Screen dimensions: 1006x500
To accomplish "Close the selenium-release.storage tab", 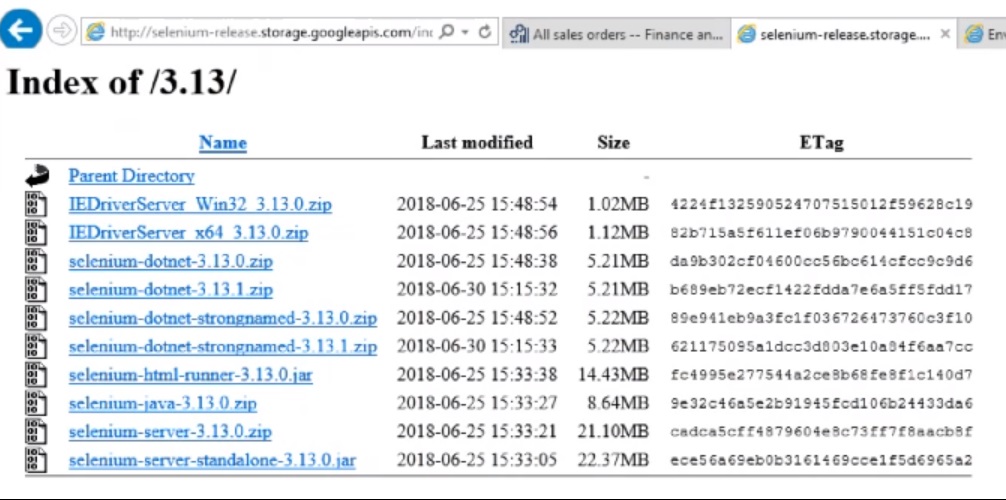I will click(944, 34).
